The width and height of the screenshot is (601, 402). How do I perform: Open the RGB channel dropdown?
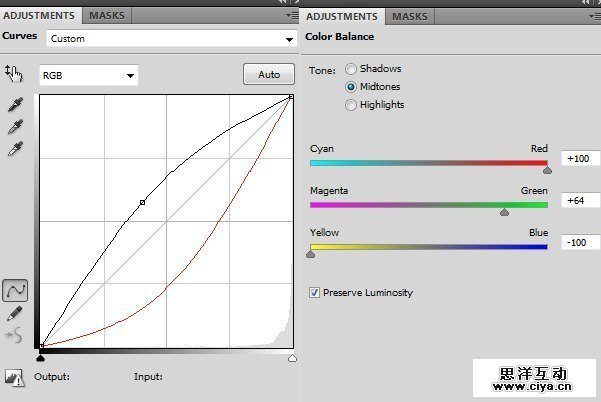click(x=88, y=75)
